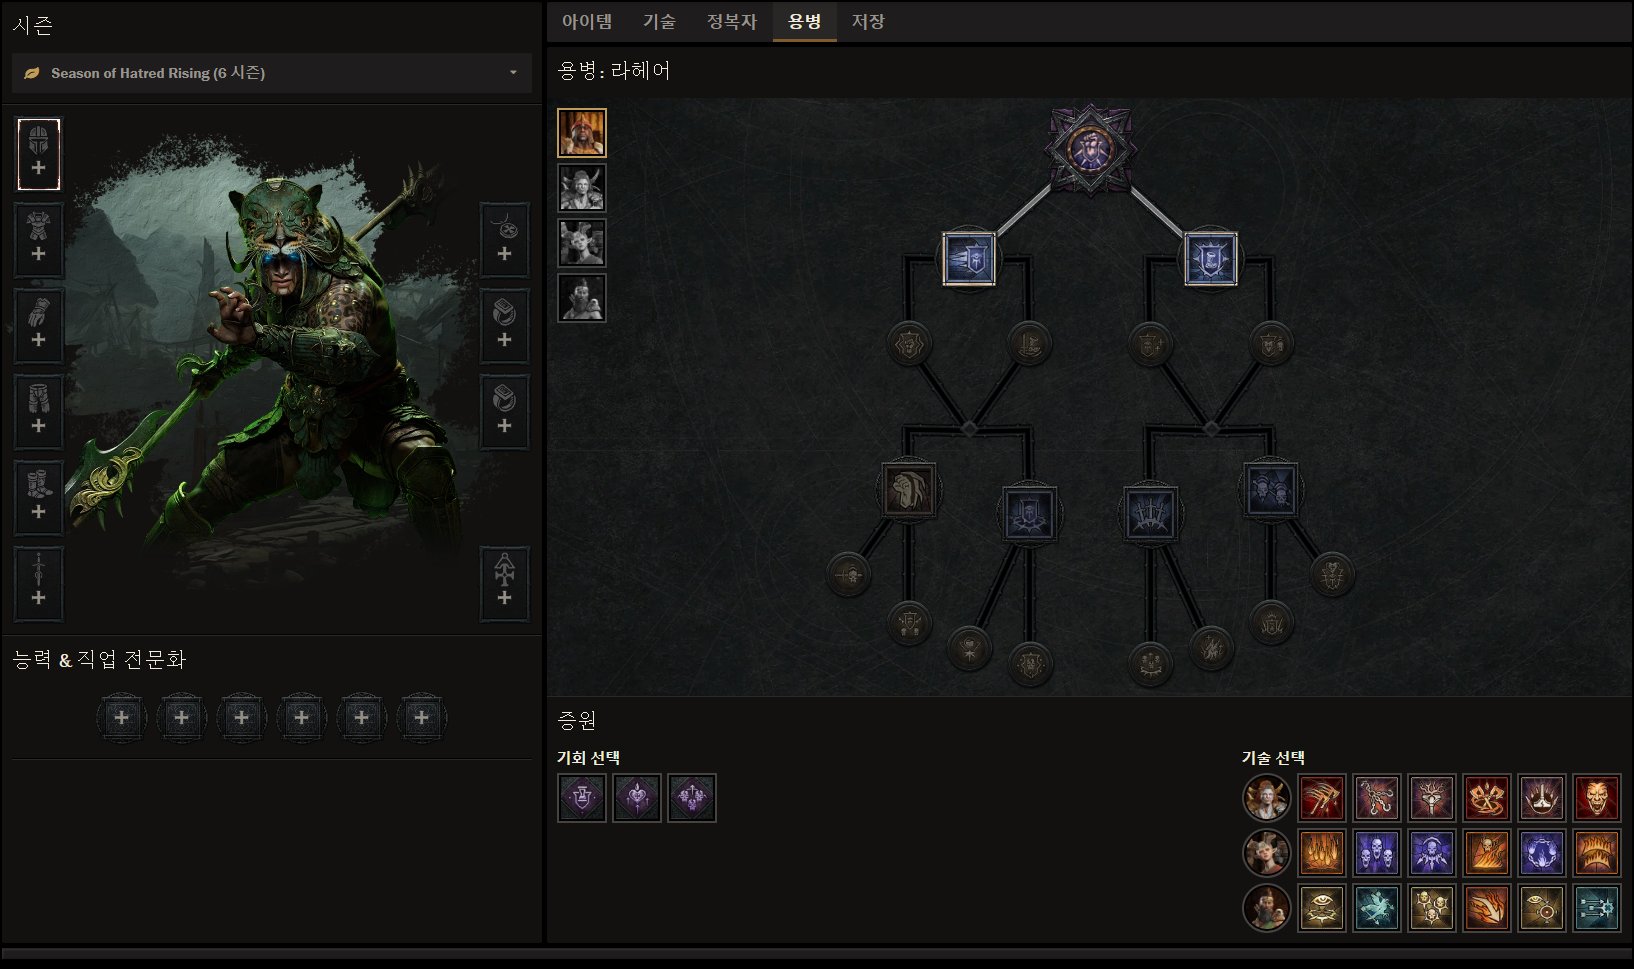This screenshot has width=1634, height=969.
Task: Select the horned-helm female mercenary portrait in the mercenary list
Action: tap(582, 188)
